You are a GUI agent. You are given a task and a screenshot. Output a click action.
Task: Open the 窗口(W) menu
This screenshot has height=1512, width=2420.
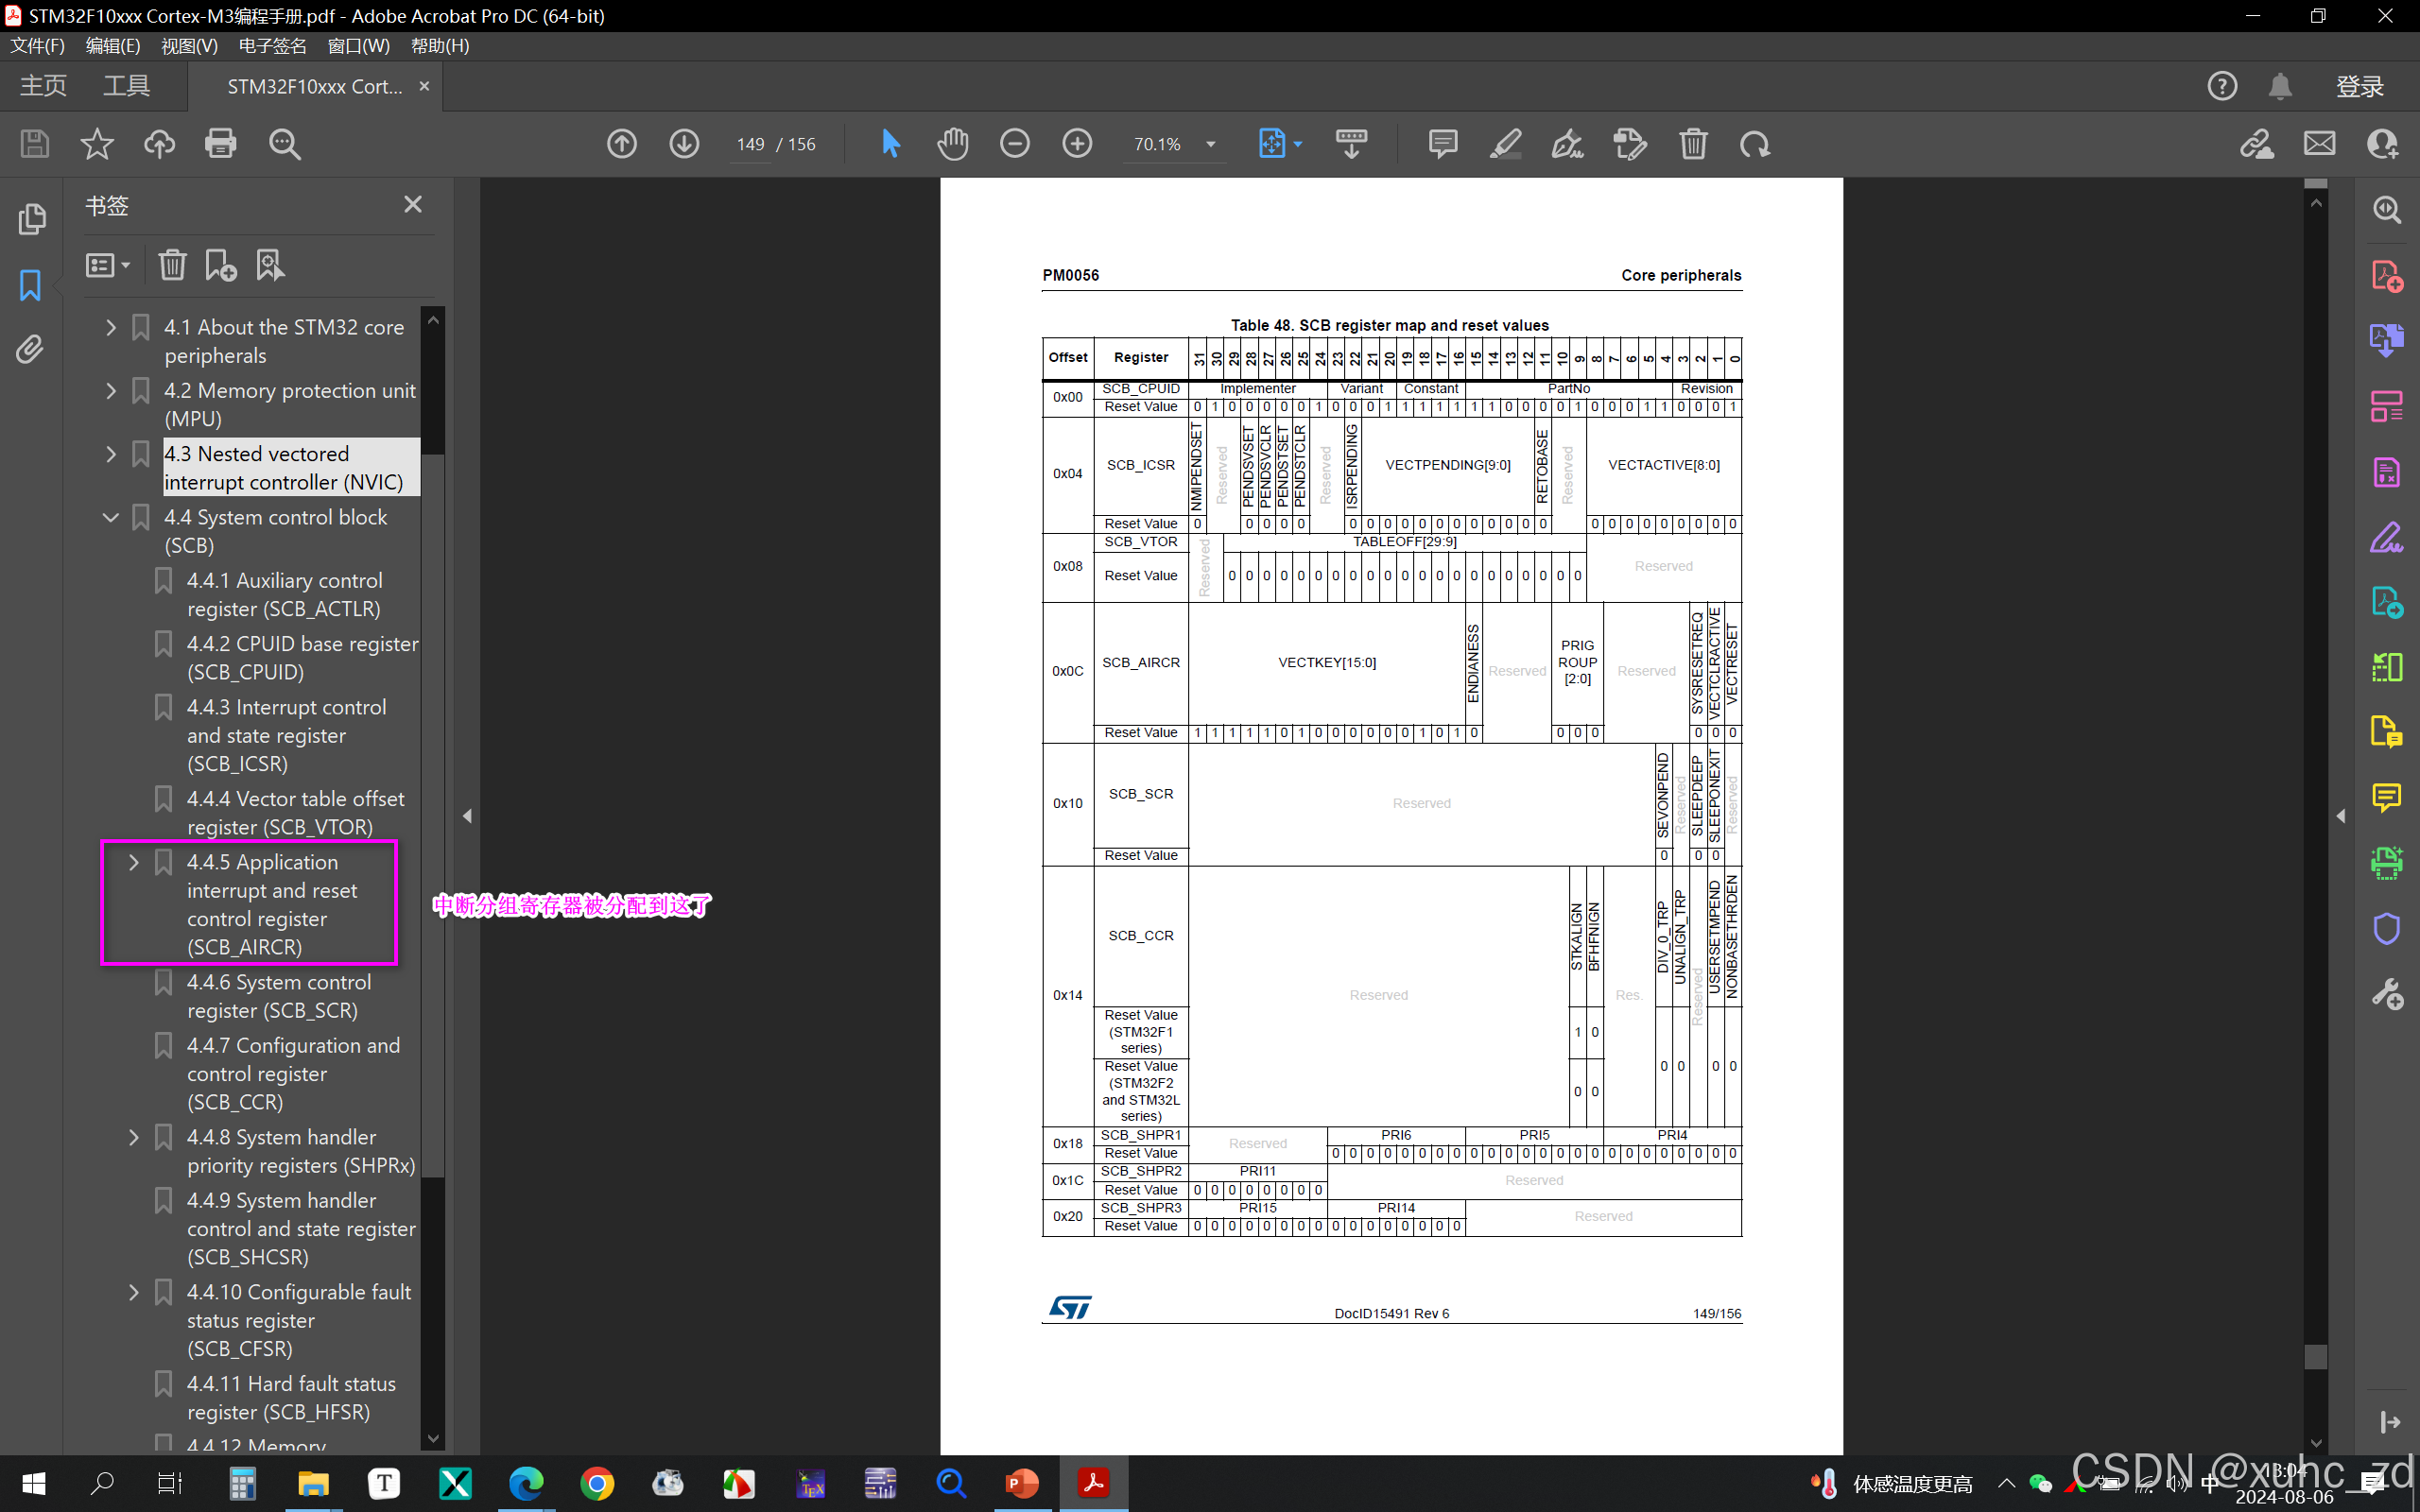pos(359,46)
